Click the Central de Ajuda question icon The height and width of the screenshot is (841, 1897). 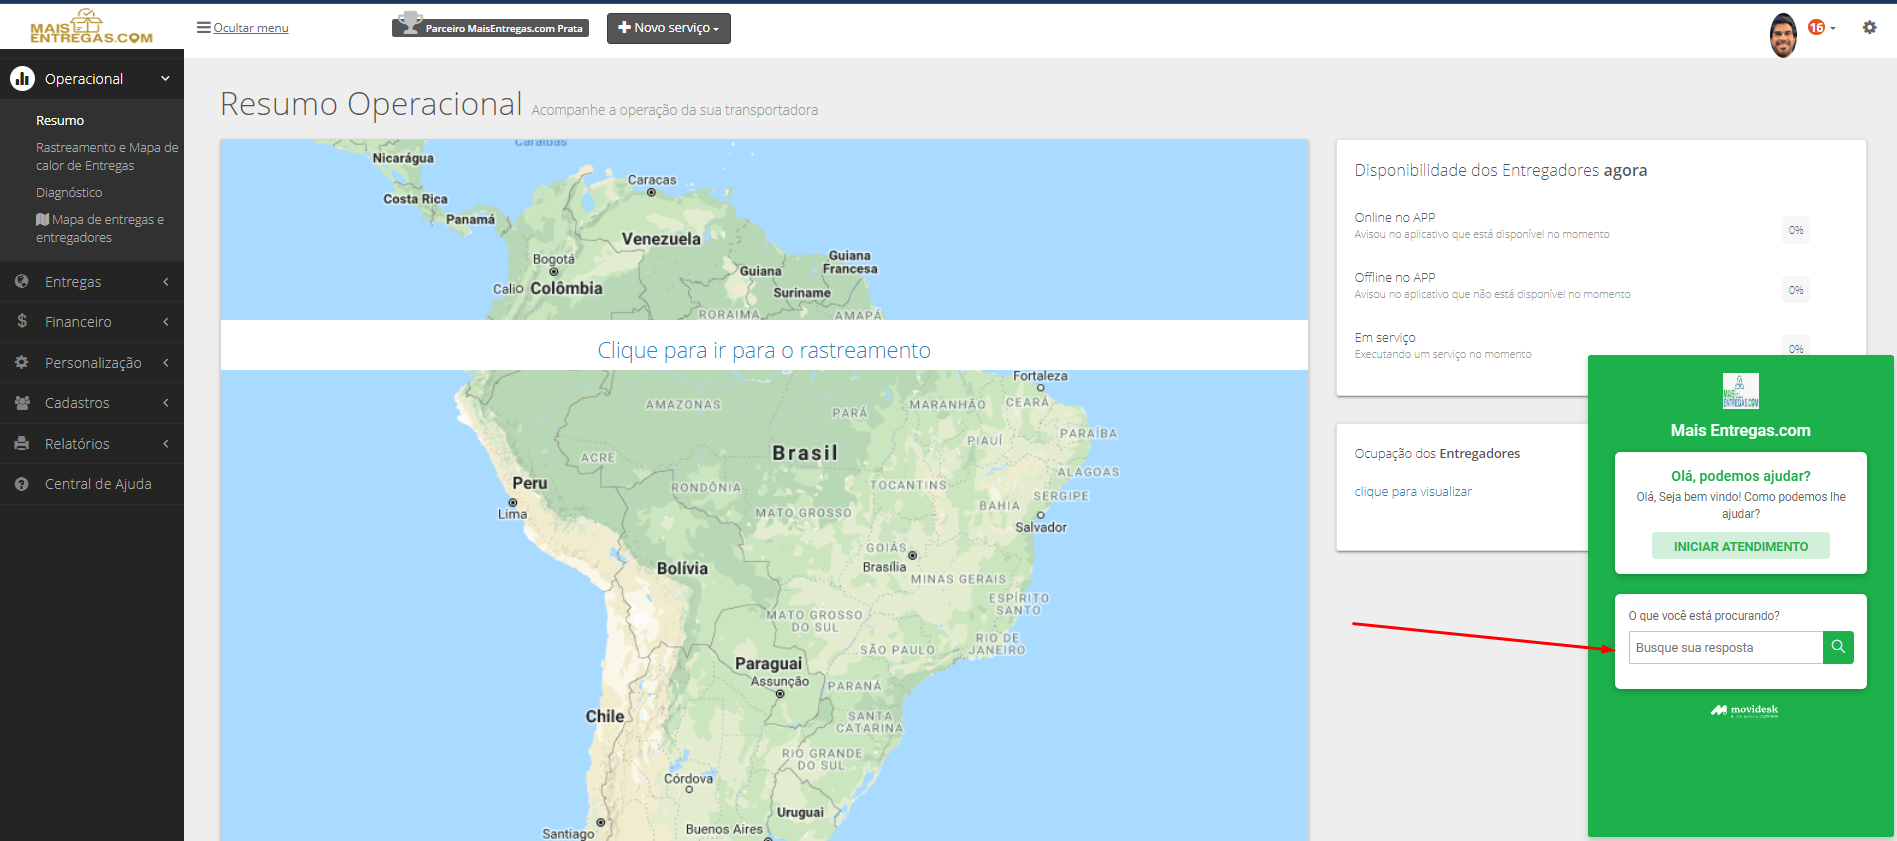(22, 484)
